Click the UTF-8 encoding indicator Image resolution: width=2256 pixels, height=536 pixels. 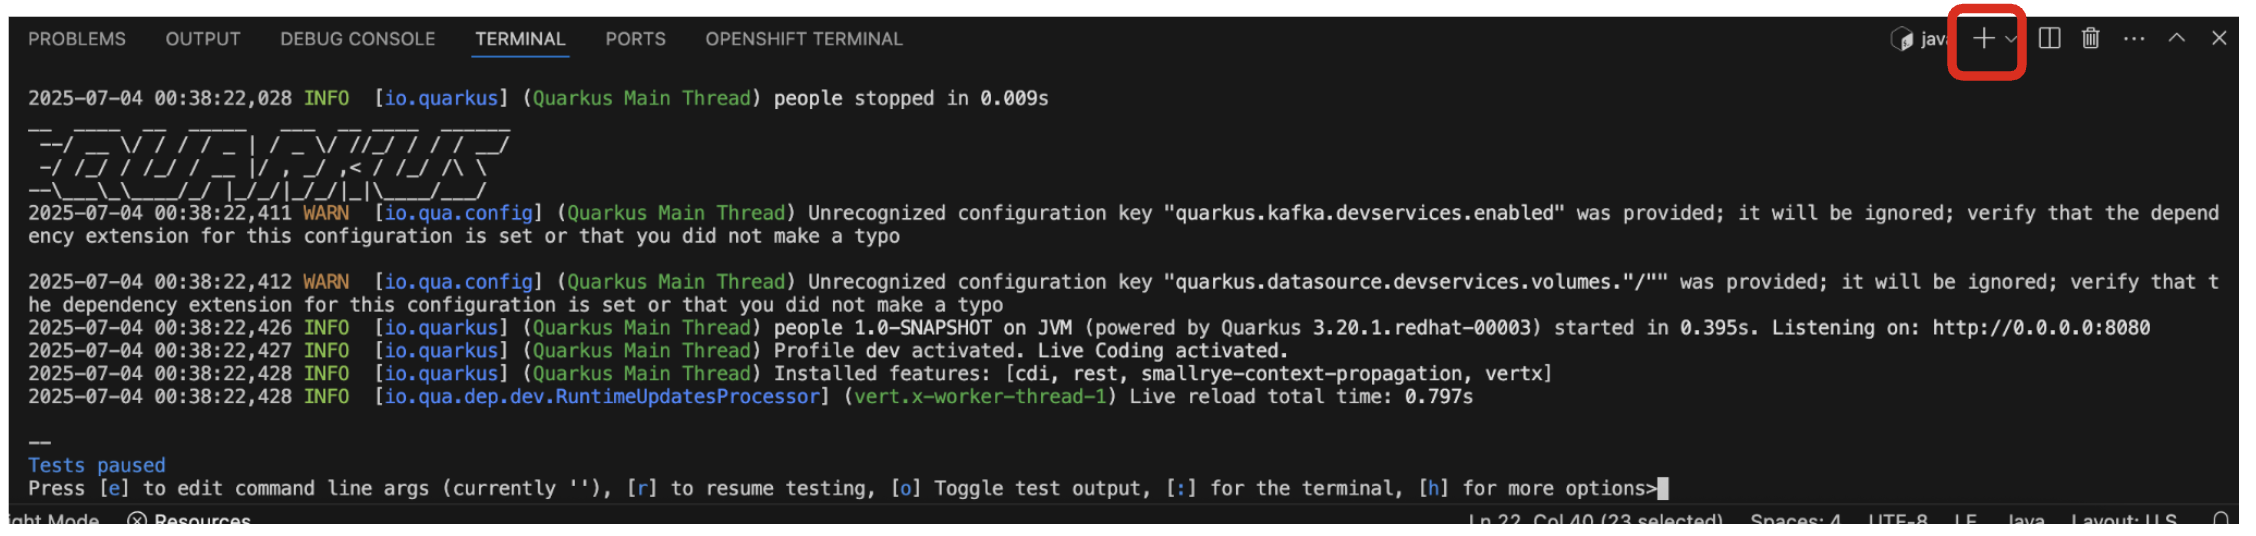click(x=1897, y=521)
